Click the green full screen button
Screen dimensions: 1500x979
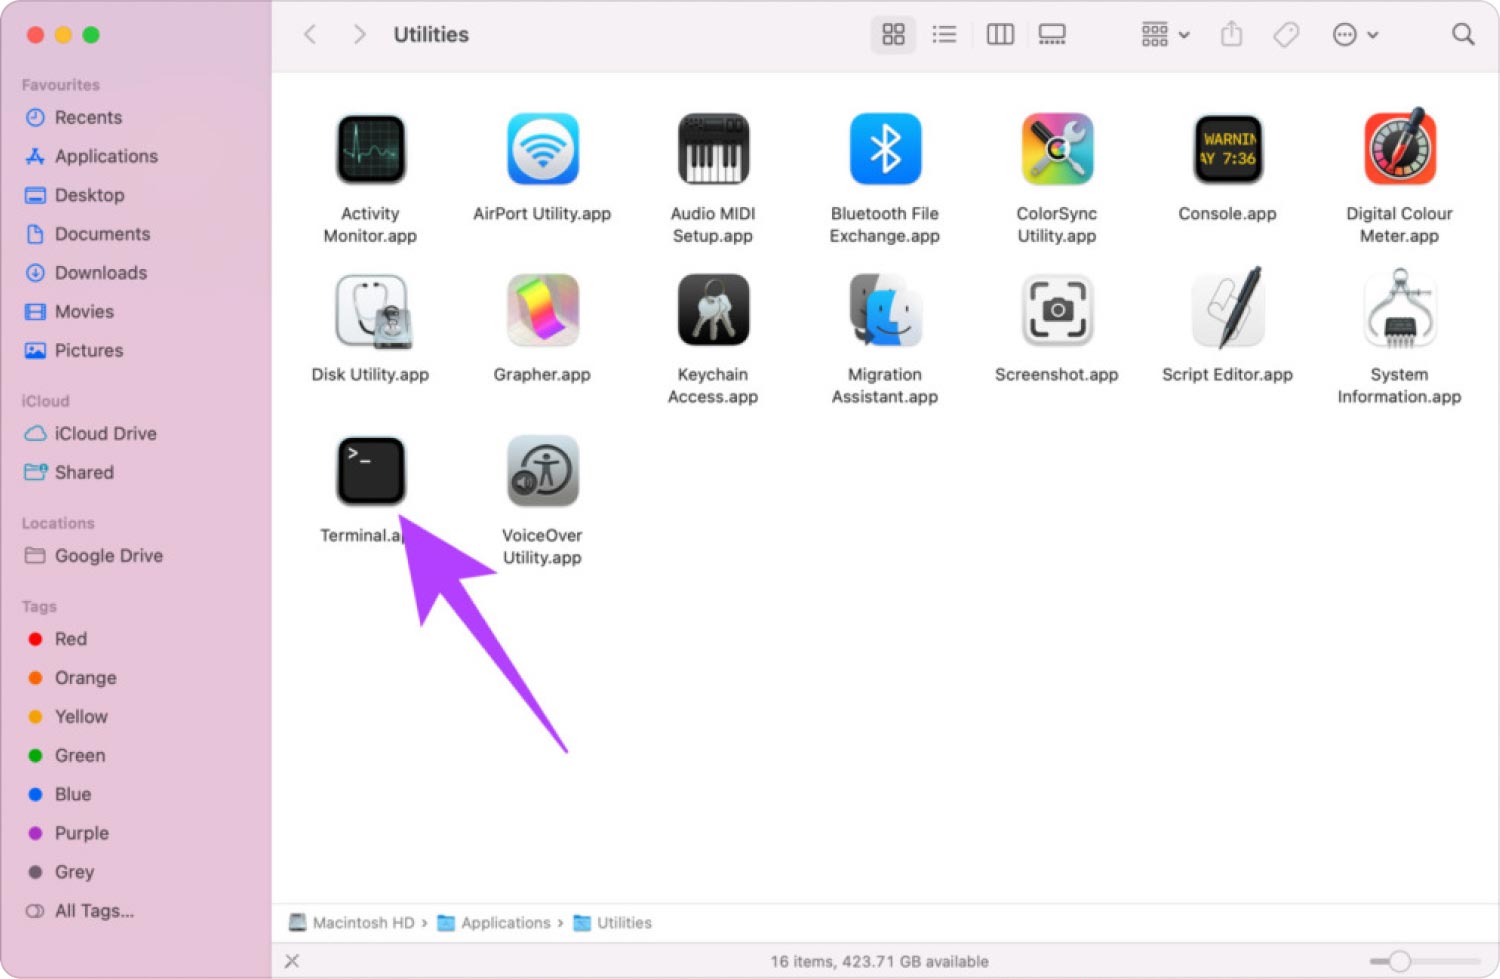tap(91, 35)
